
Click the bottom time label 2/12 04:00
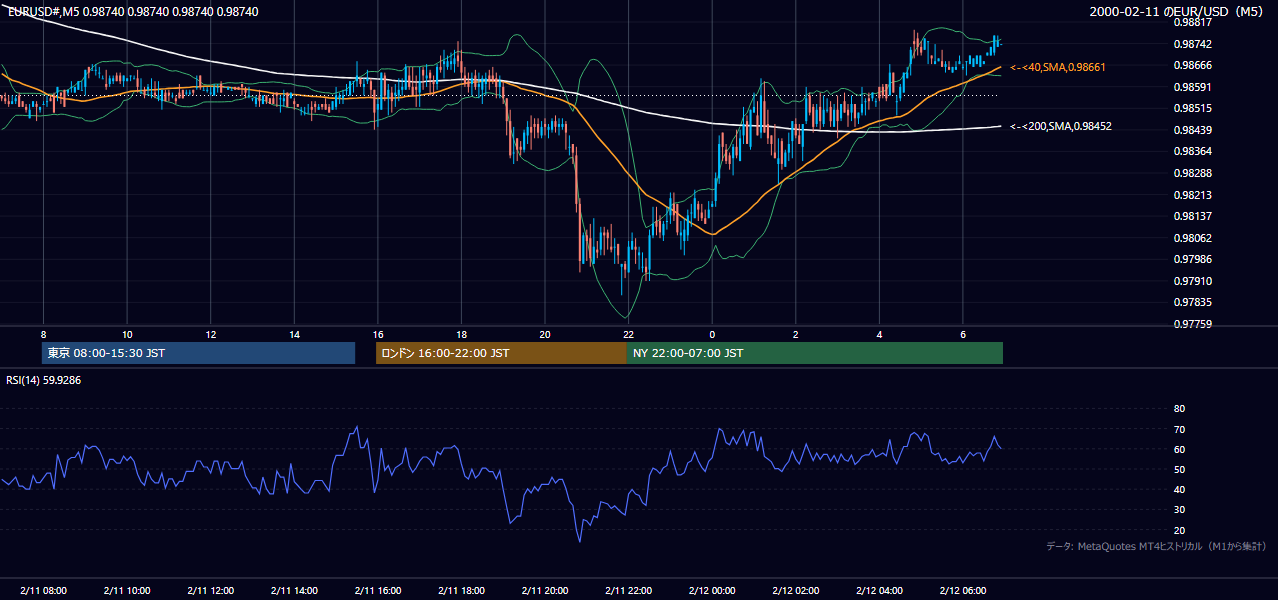coord(879,590)
